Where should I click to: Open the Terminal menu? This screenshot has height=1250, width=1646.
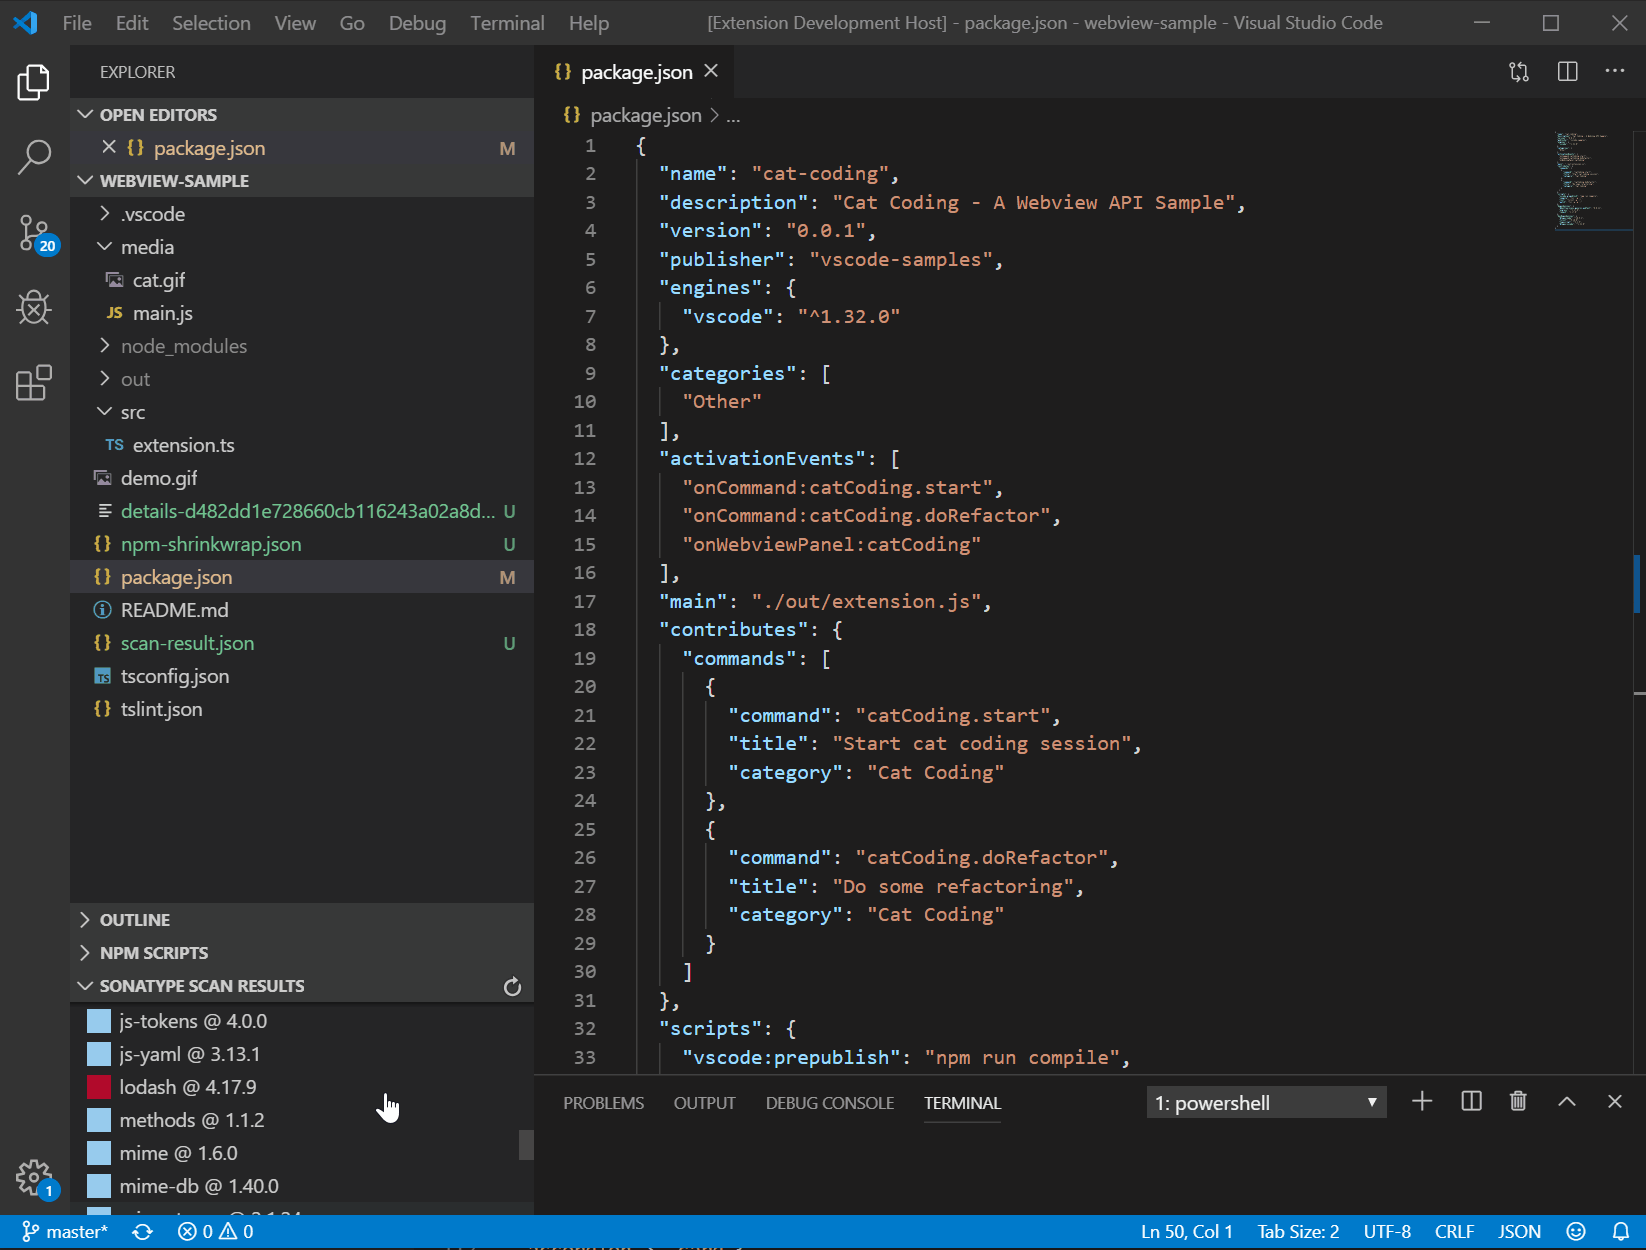(x=507, y=23)
